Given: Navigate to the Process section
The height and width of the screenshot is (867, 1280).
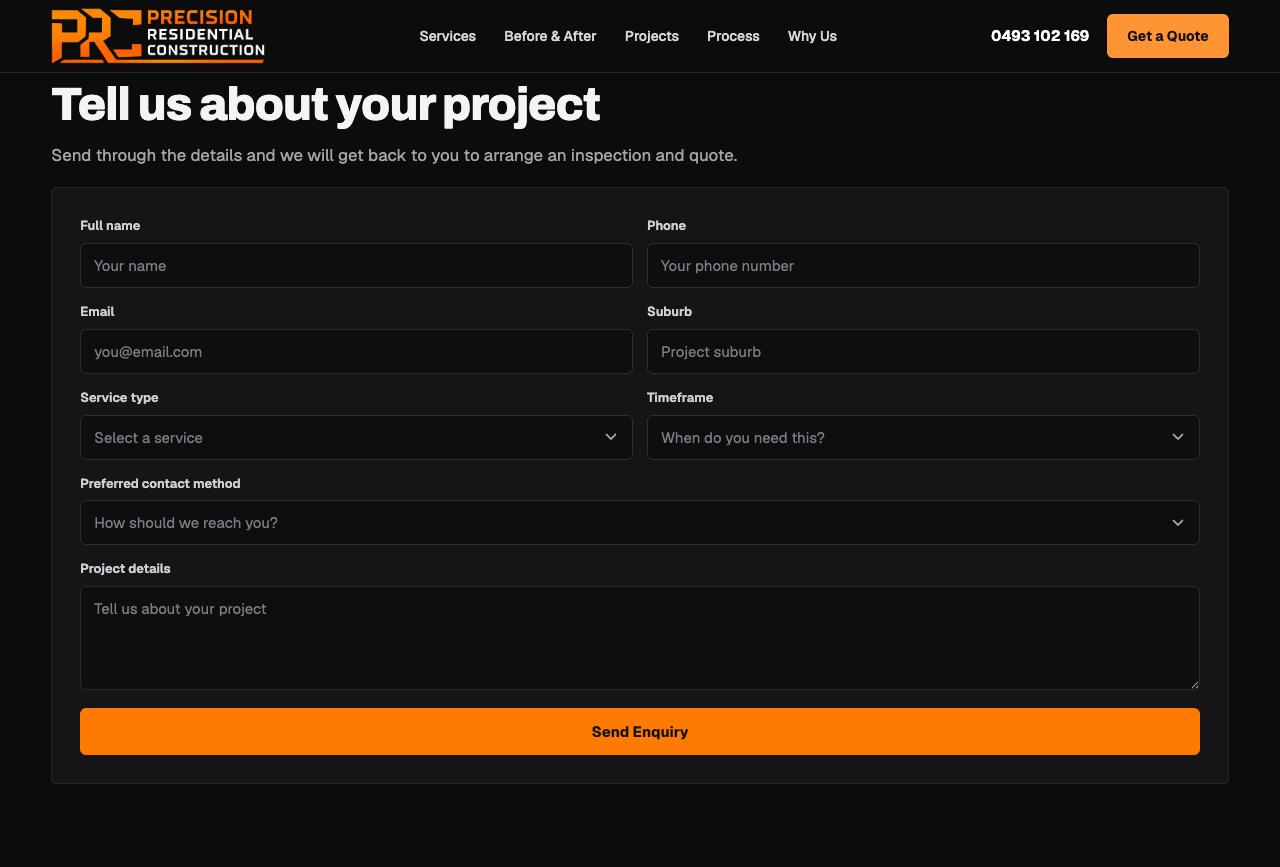Looking at the screenshot, I should (x=733, y=36).
